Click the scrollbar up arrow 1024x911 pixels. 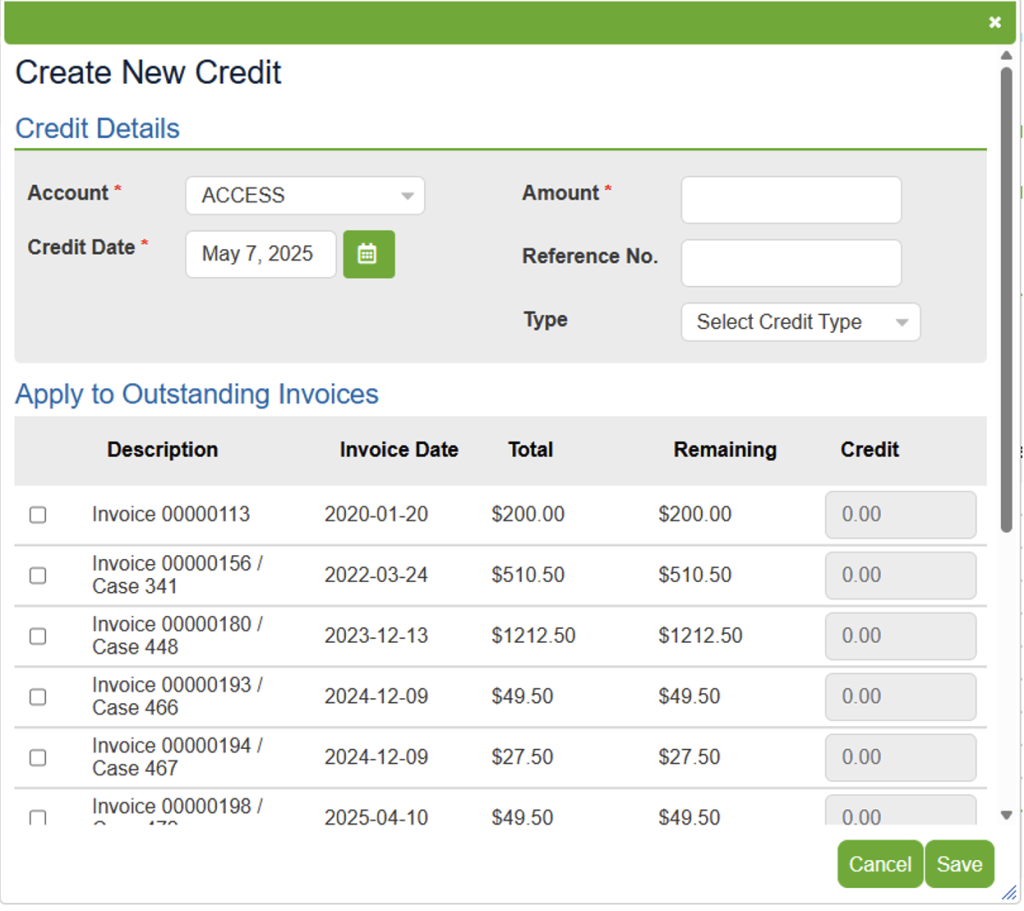[1006, 56]
